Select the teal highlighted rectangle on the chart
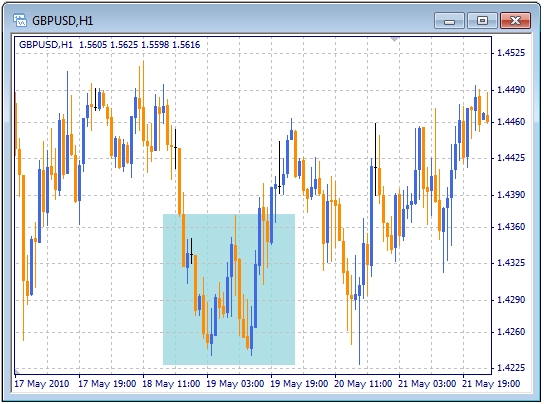This screenshot has height=404, width=544. (229, 289)
